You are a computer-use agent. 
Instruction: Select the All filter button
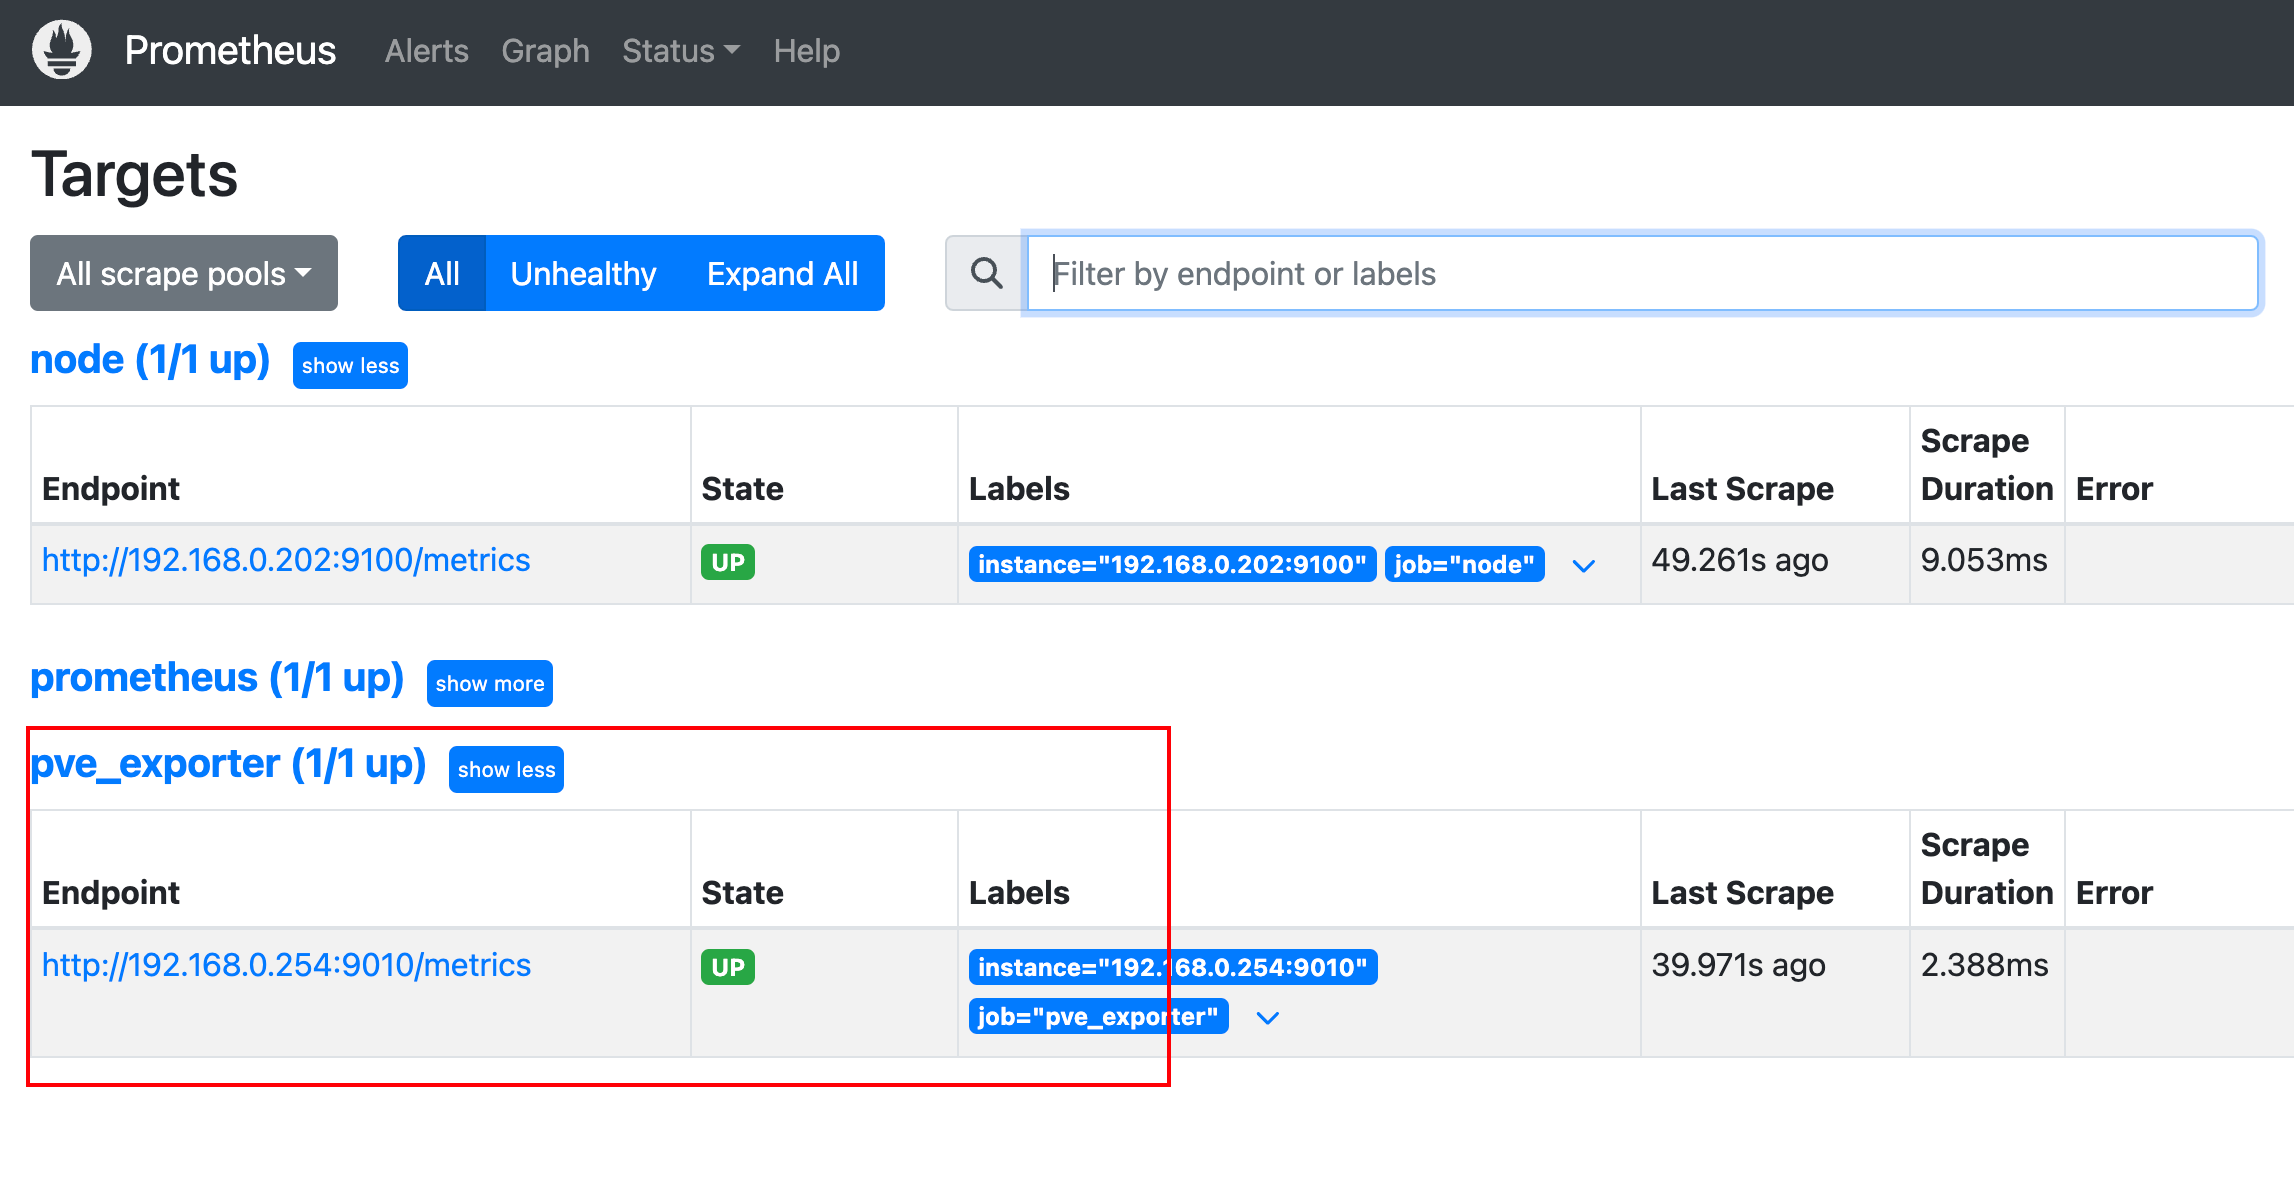point(442,273)
